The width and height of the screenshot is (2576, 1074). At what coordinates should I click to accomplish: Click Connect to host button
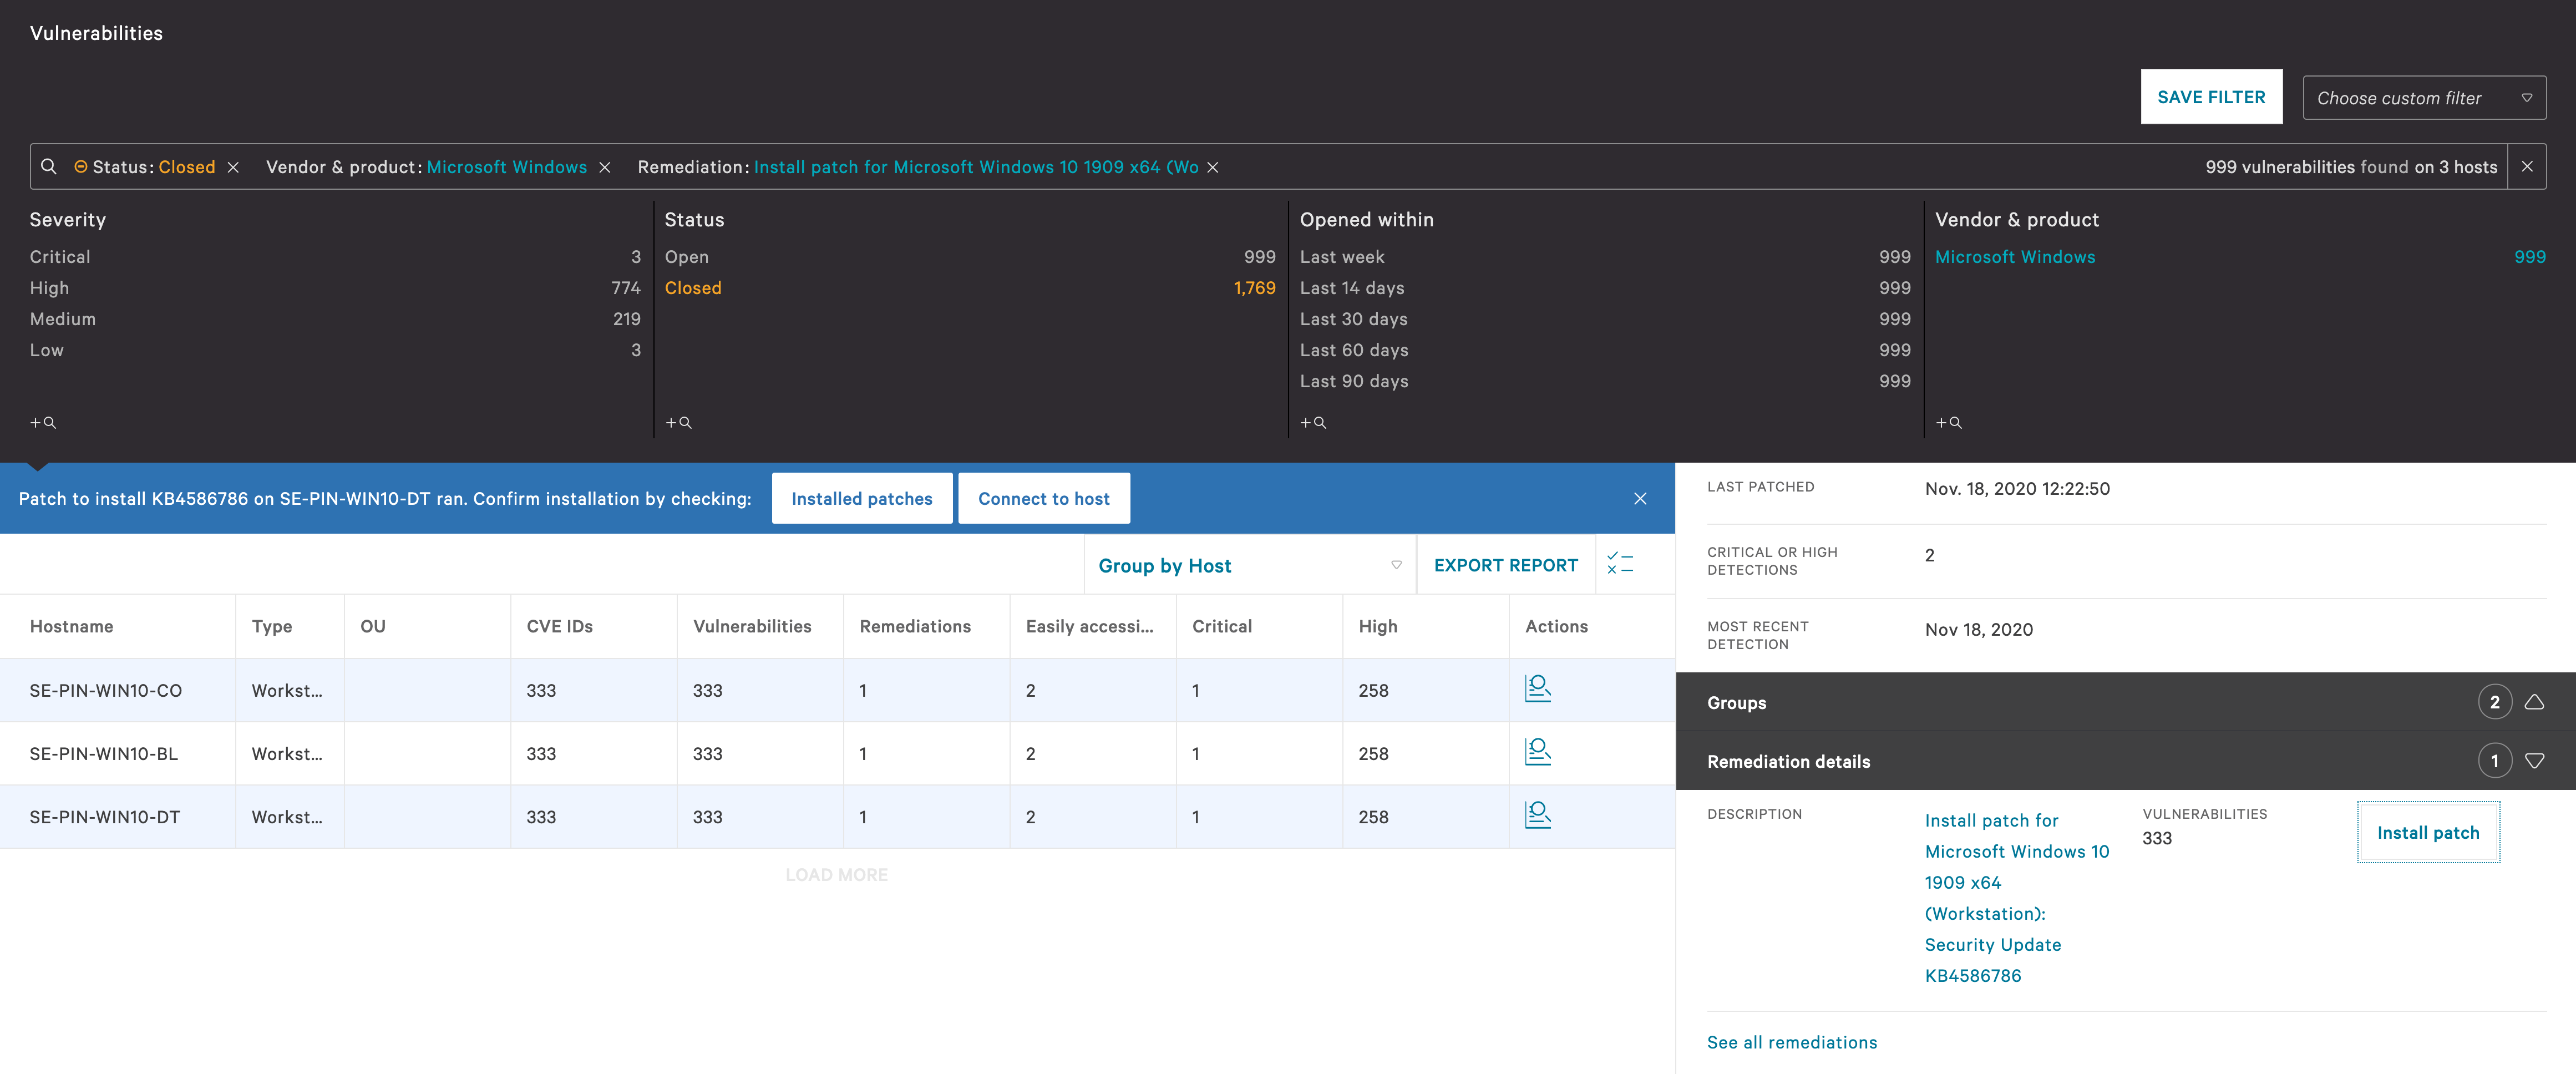point(1044,498)
